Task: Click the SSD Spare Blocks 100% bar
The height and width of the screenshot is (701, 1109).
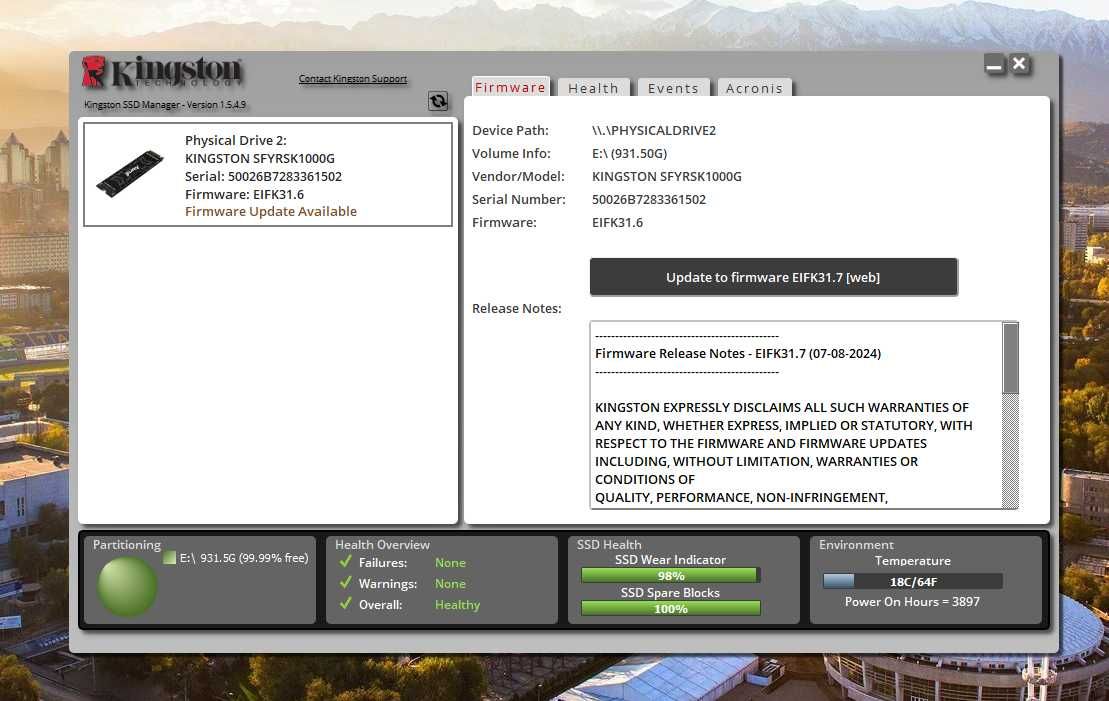Action: click(x=670, y=608)
